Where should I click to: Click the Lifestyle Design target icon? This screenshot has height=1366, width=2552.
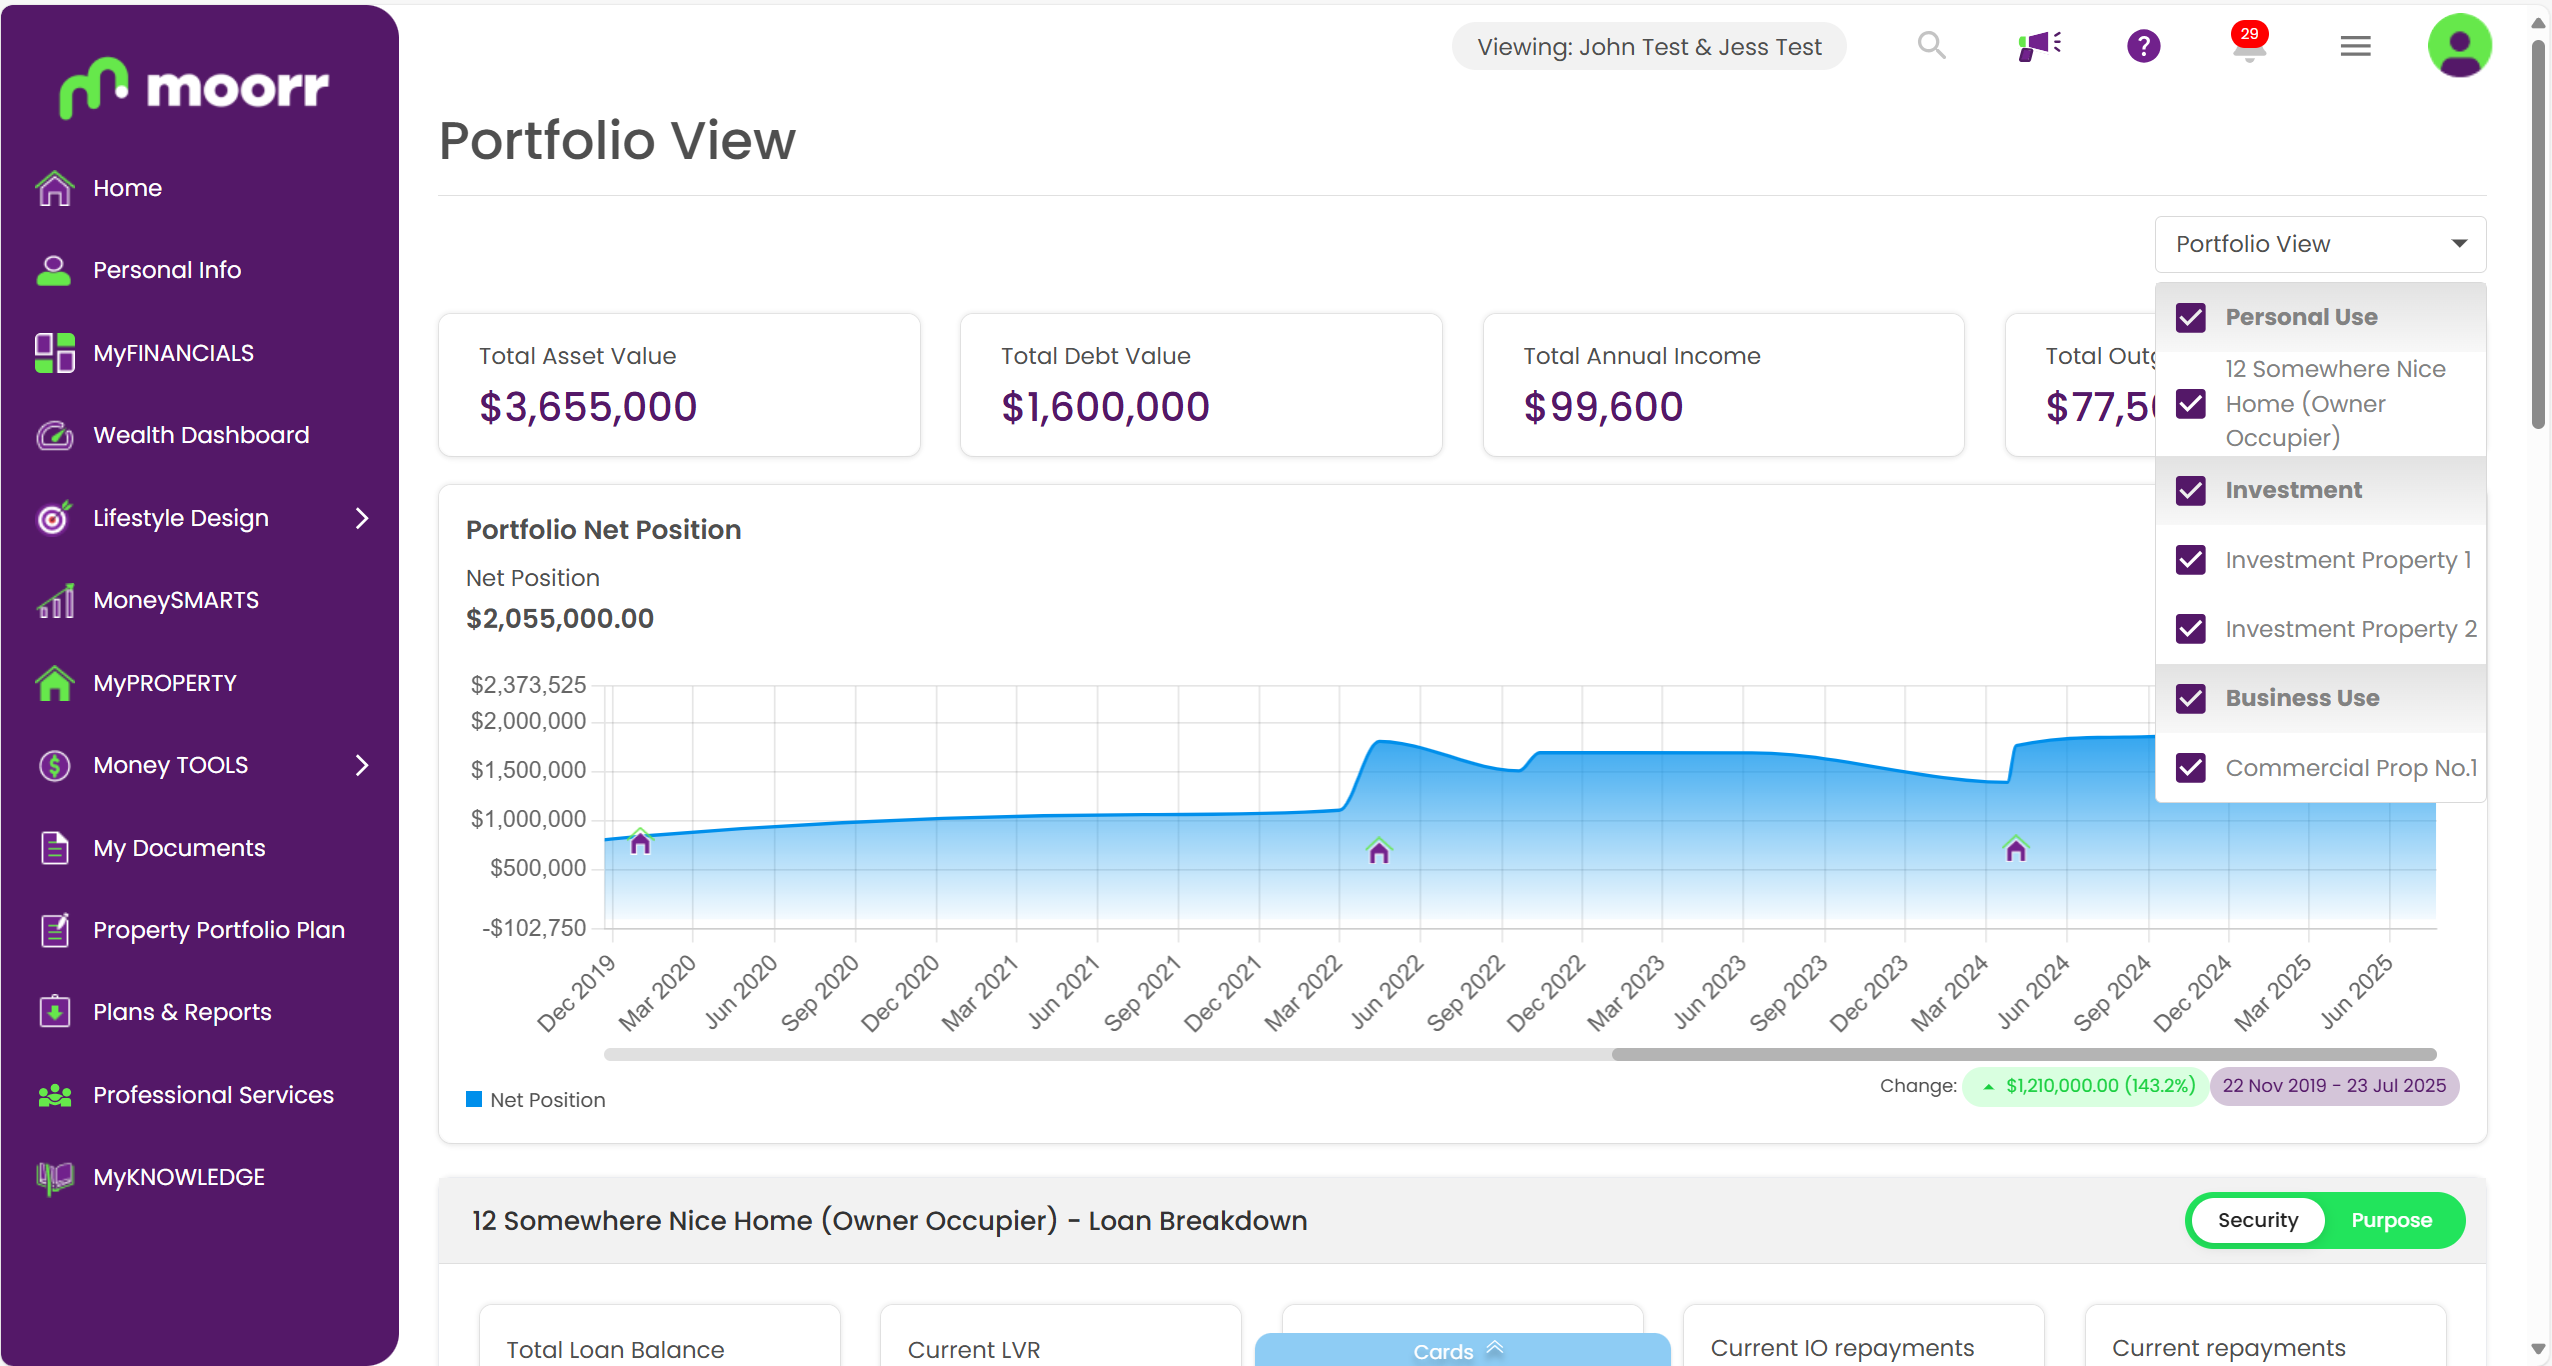(x=54, y=518)
